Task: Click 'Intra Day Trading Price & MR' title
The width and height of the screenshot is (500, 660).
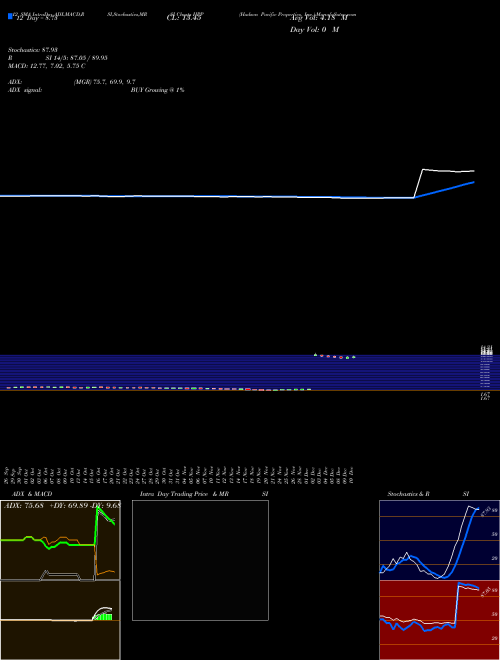Action: tap(185, 494)
